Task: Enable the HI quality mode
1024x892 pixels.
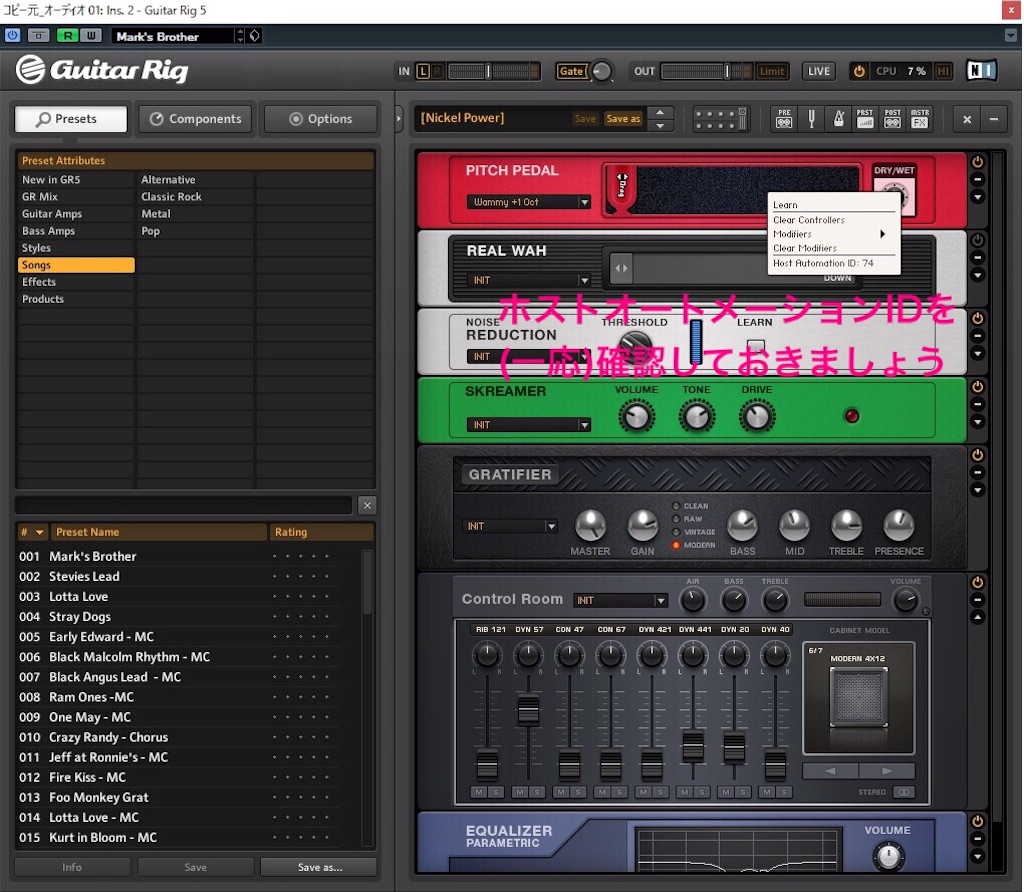Action: [x=943, y=71]
